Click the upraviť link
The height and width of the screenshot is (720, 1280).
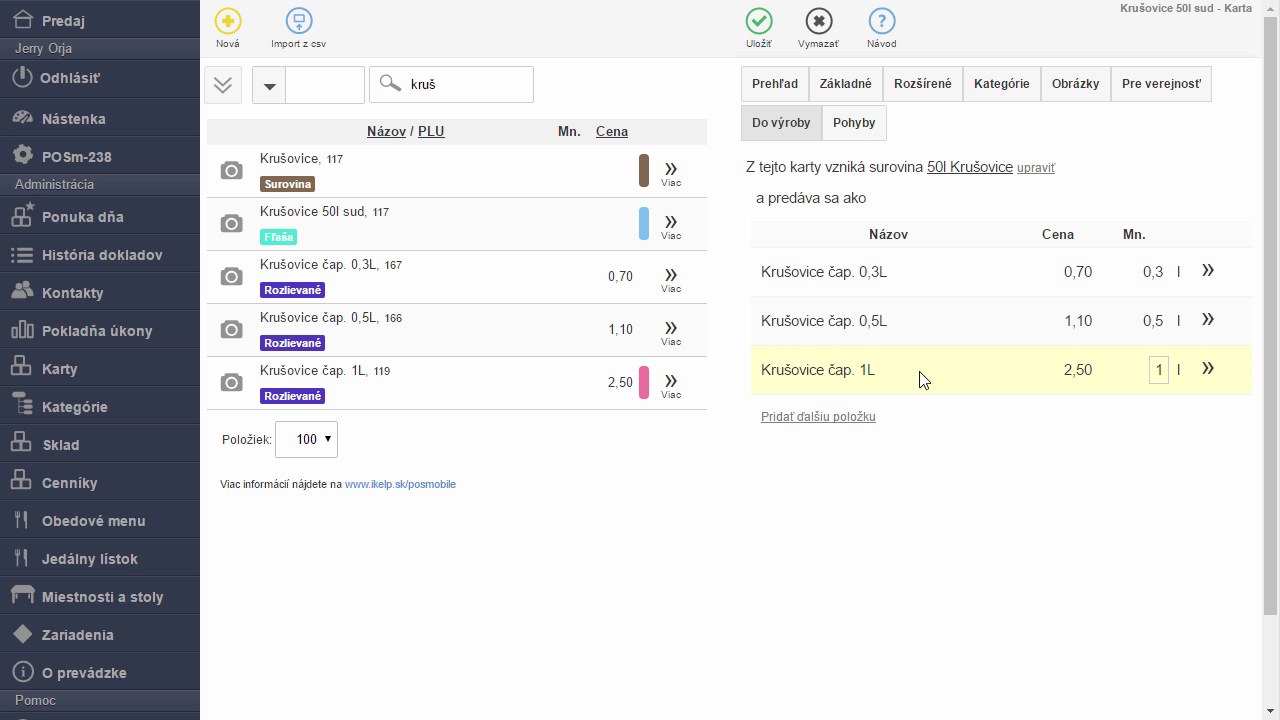click(x=1036, y=168)
